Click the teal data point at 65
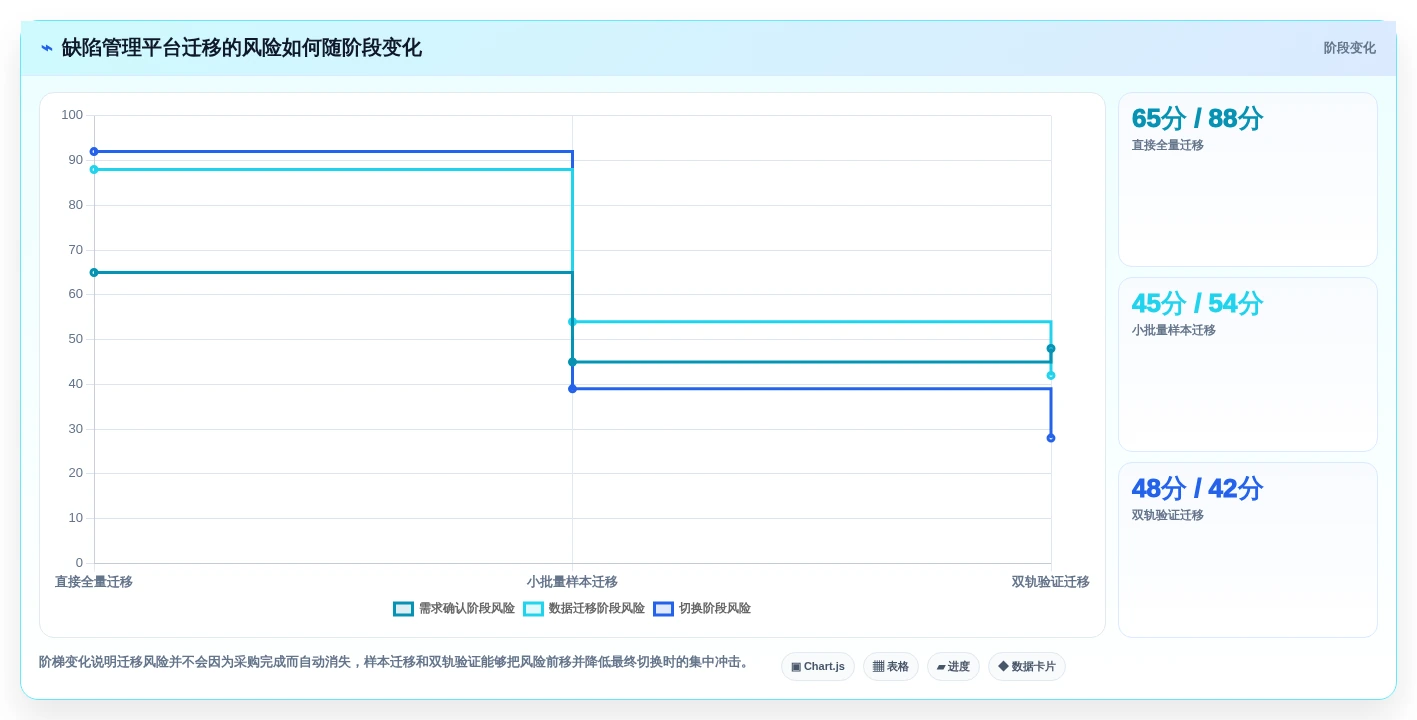Image resolution: width=1417 pixels, height=720 pixels. (94, 272)
